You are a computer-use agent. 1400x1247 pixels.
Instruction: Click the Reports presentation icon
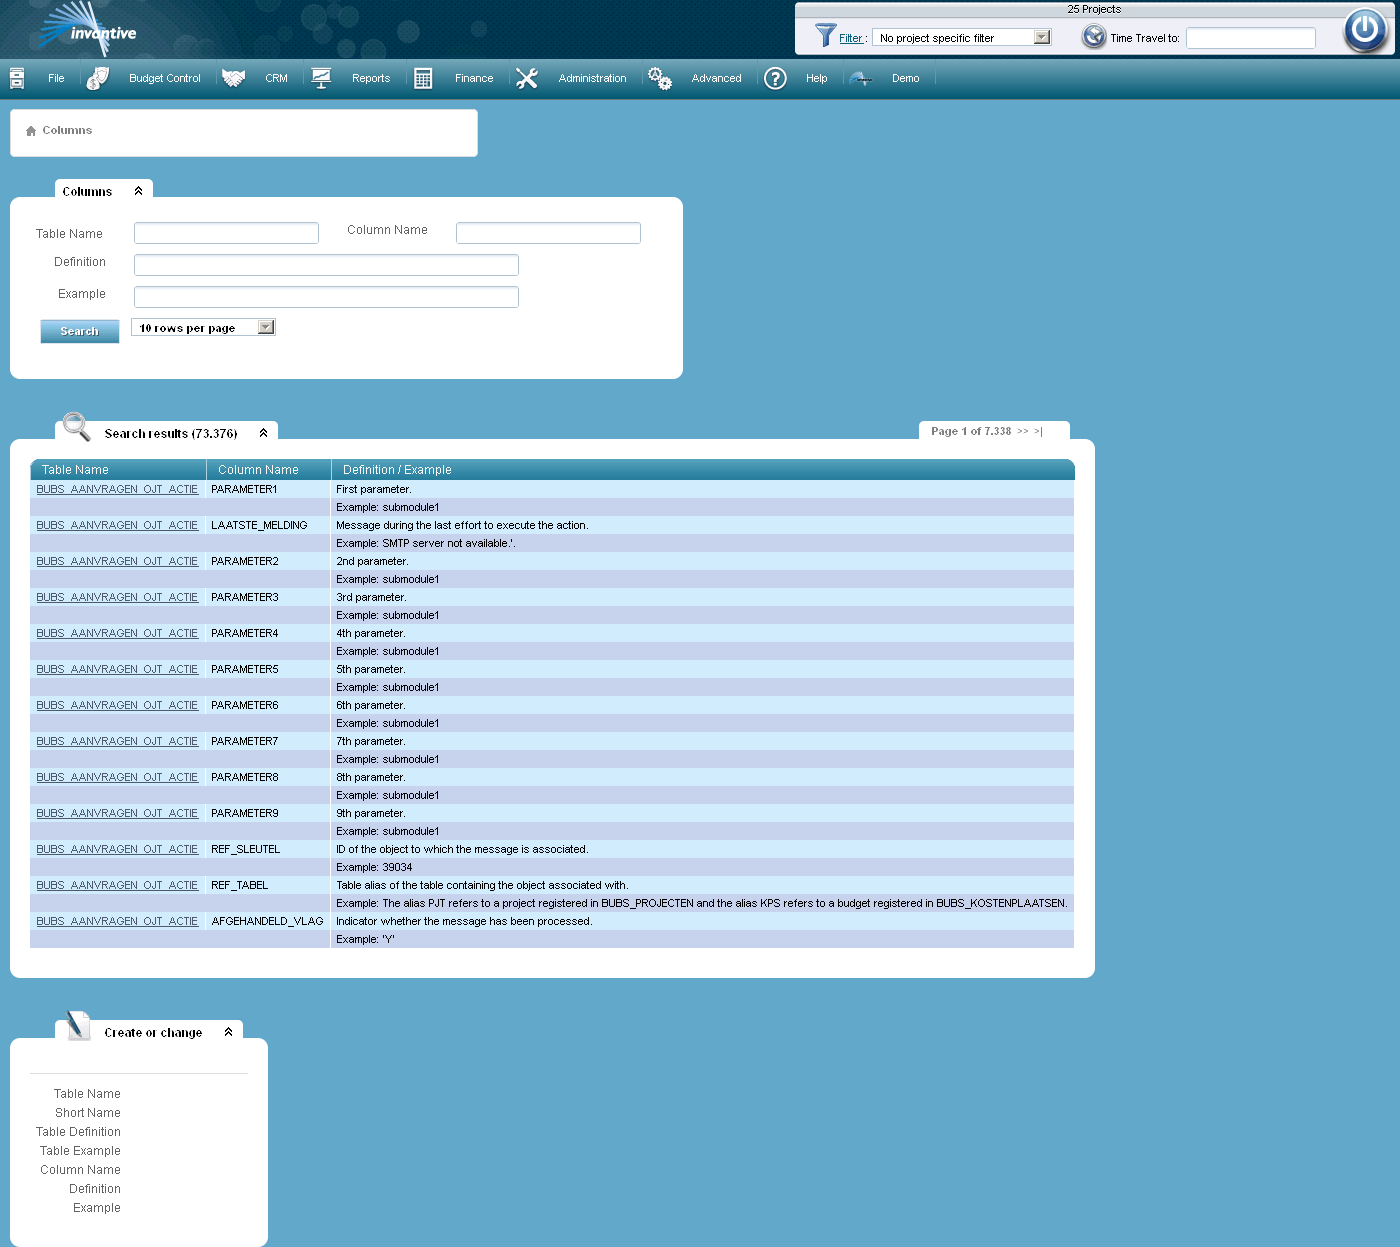[321, 78]
